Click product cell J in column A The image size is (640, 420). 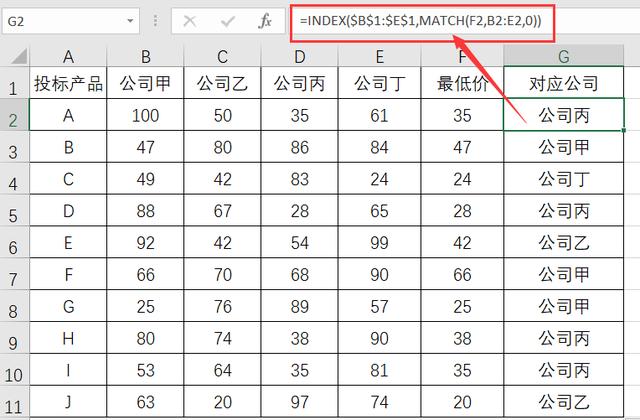coord(68,402)
